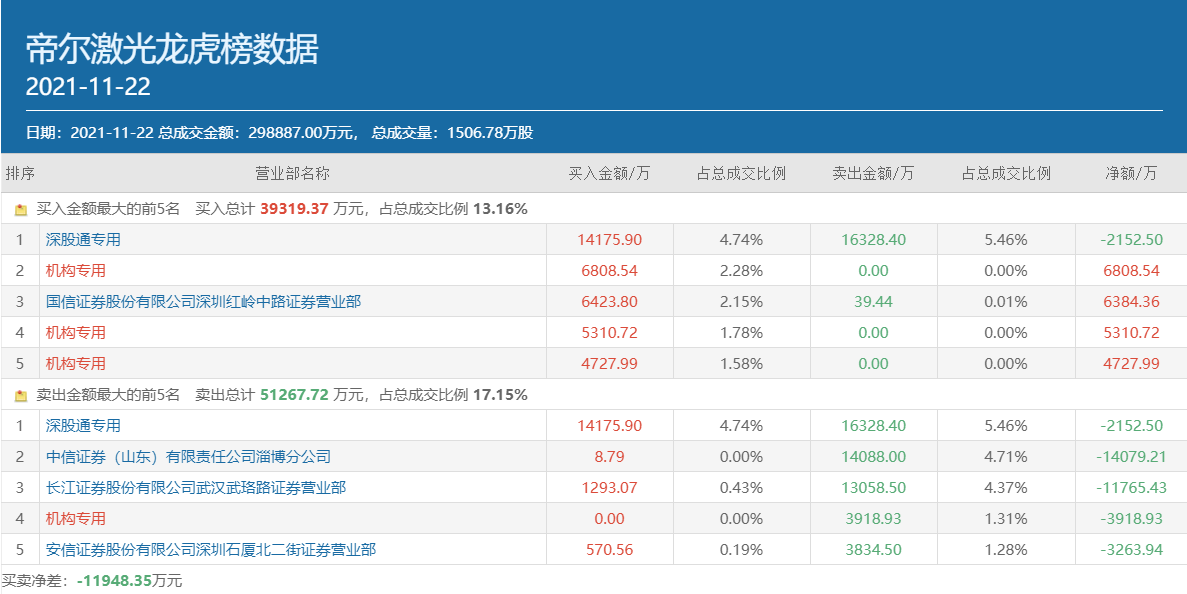Viewport: 1187px width, 594px height.
Task: Click 机构专用 in buy row 2
Action: pos(75,271)
